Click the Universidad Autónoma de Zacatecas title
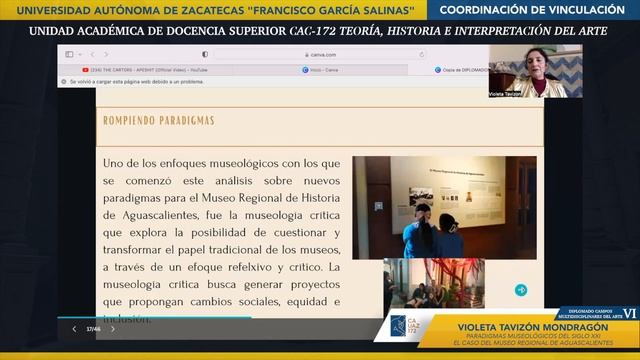This screenshot has width=640, height=360. click(x=216, y=10)
